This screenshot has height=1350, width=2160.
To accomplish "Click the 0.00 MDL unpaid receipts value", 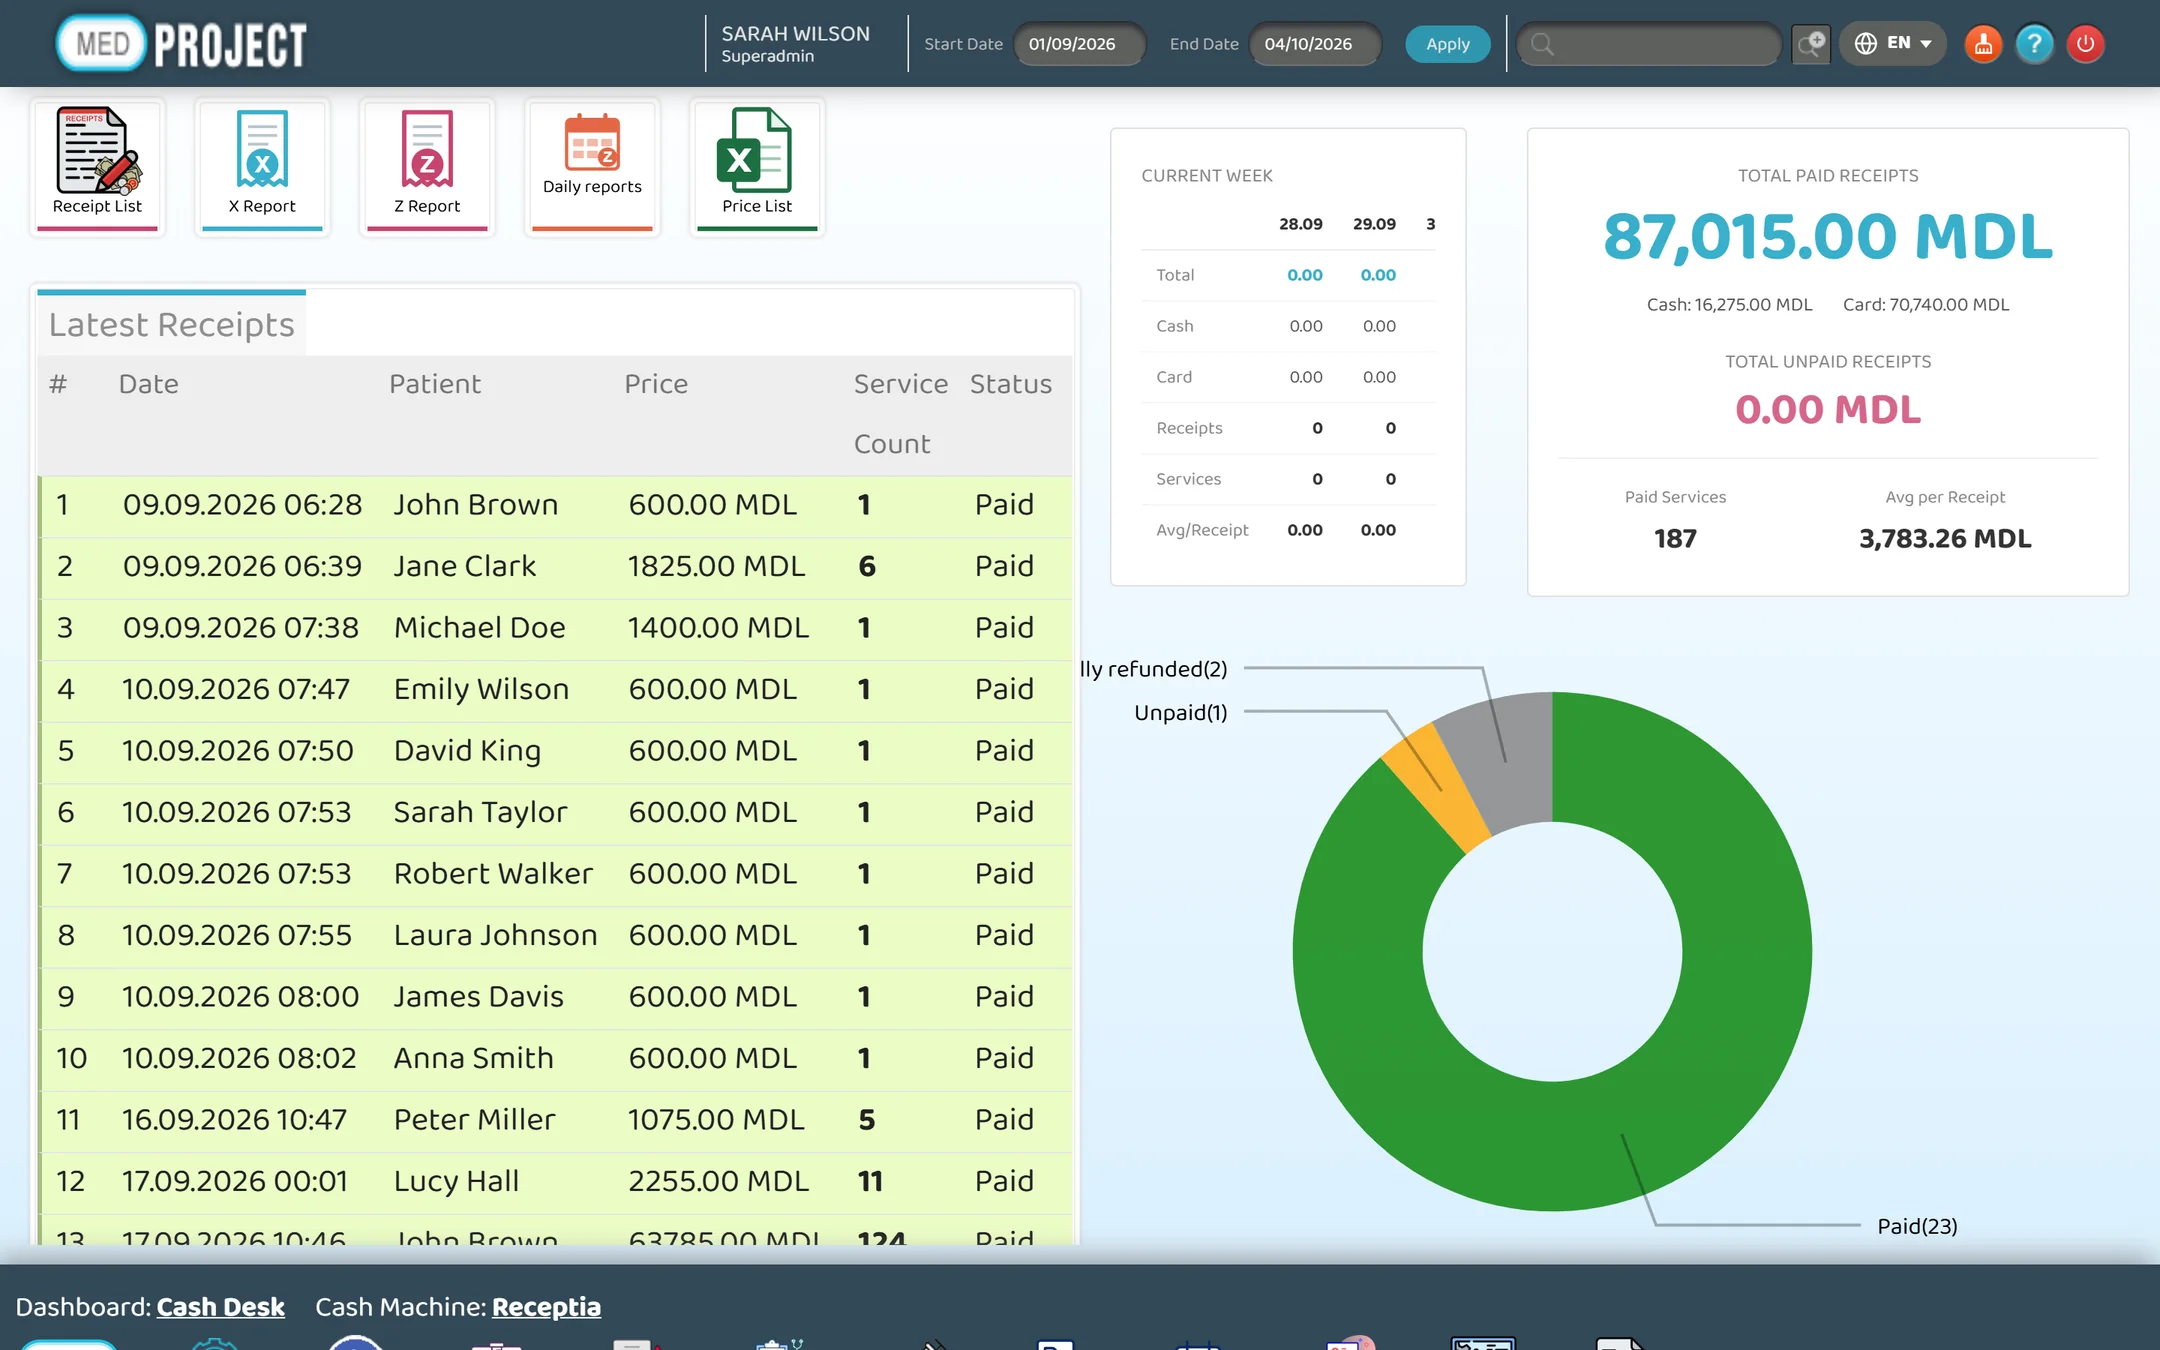I will 1828,410.
